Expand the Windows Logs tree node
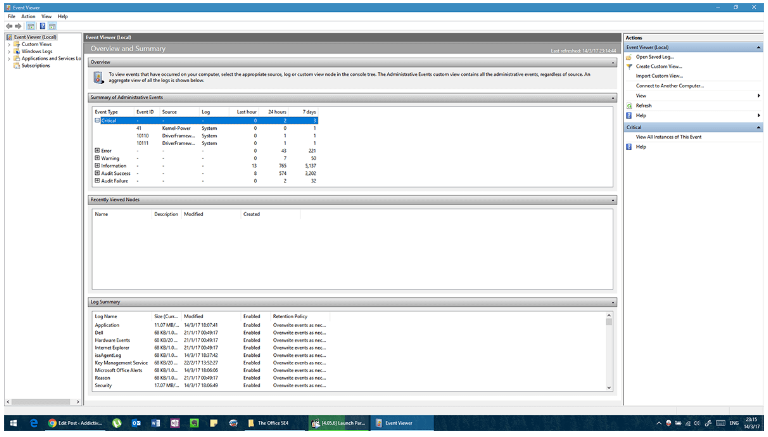 pos(9,51)
